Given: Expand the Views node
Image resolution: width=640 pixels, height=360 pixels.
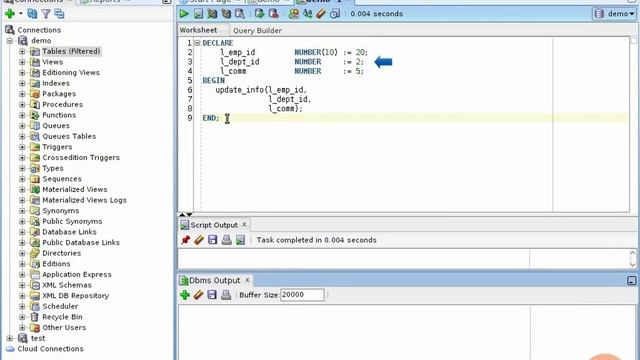Looking at the screenshot, I should pos(22,62).
